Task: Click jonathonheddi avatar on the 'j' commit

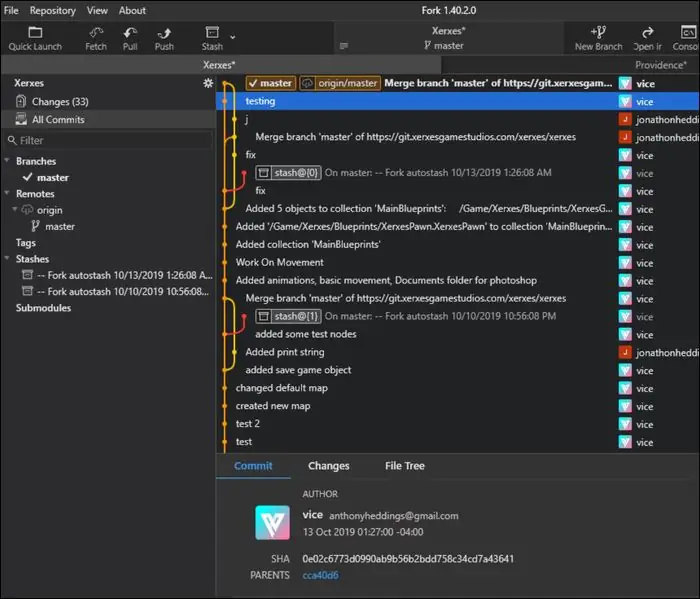Action: (x=625, y=119)
